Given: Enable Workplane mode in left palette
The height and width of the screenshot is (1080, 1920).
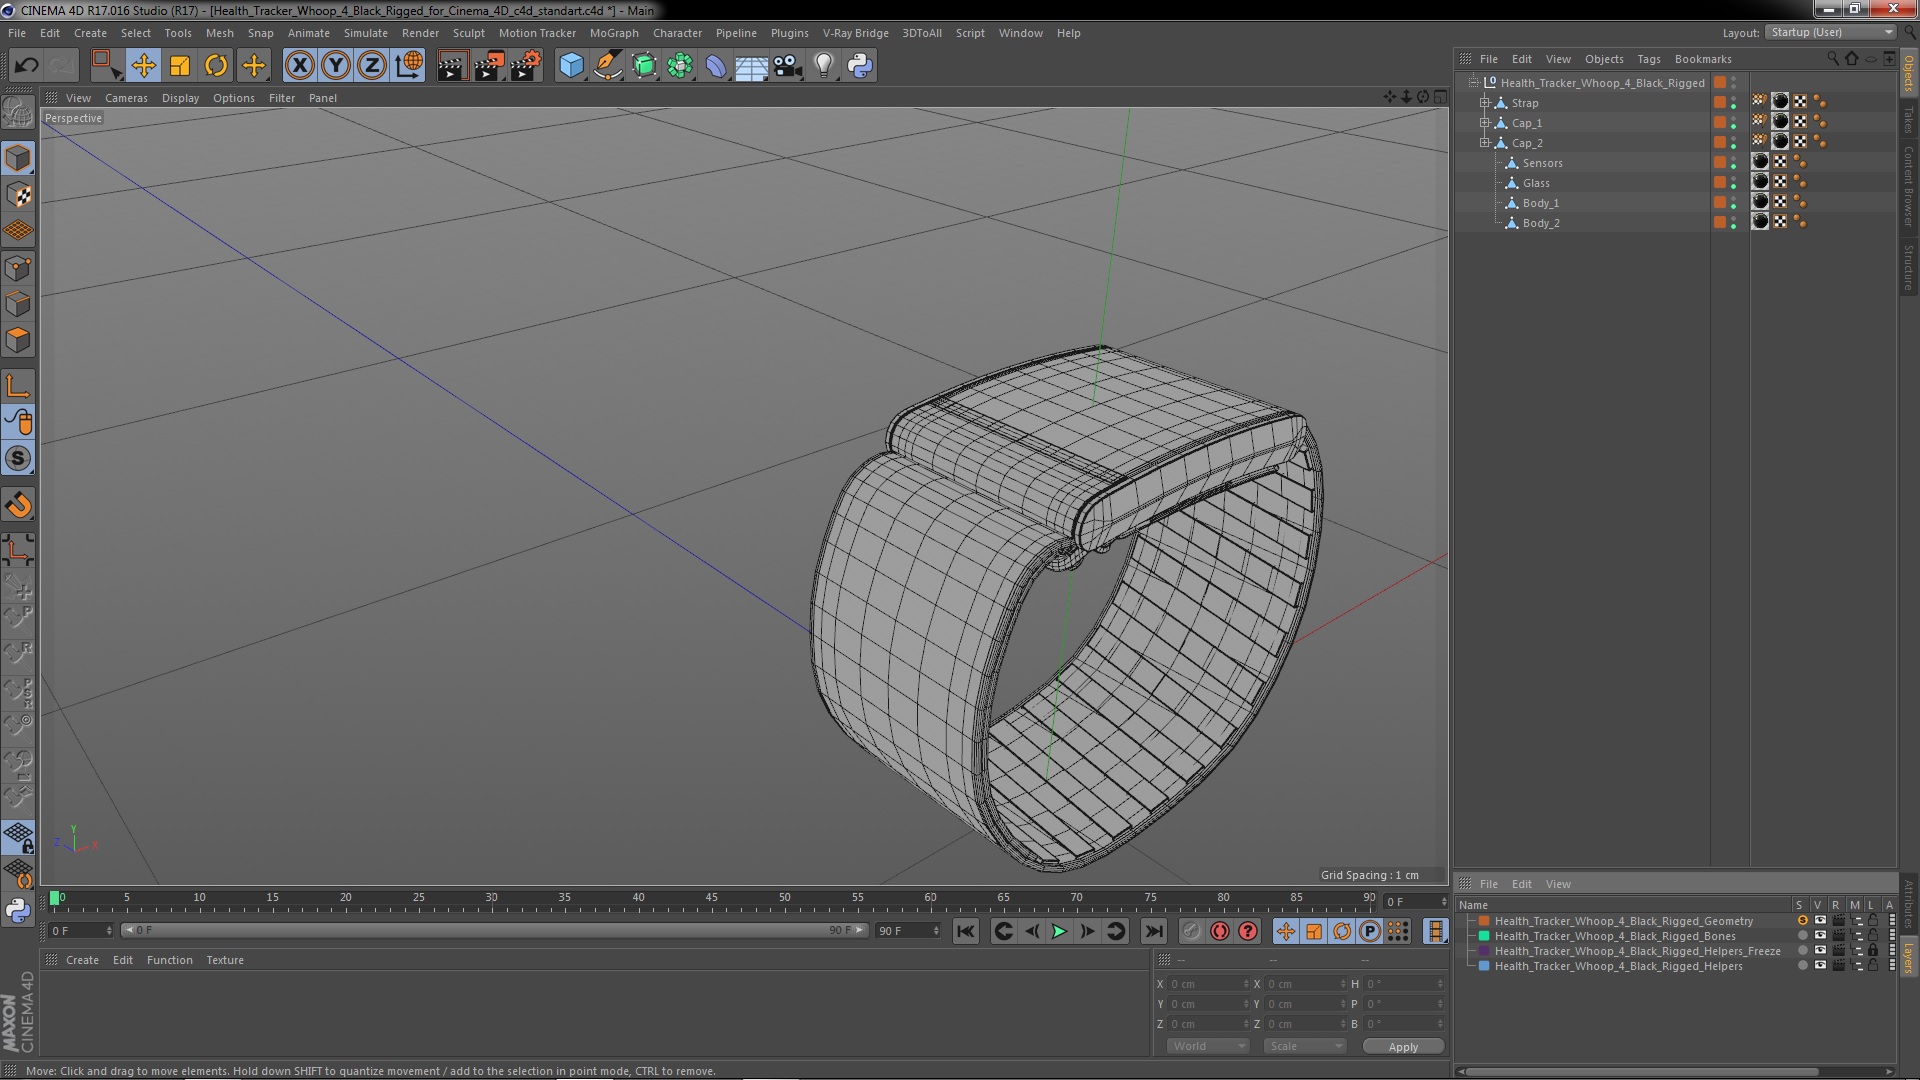Looking at the screenshot, I should tap(18, 231).
